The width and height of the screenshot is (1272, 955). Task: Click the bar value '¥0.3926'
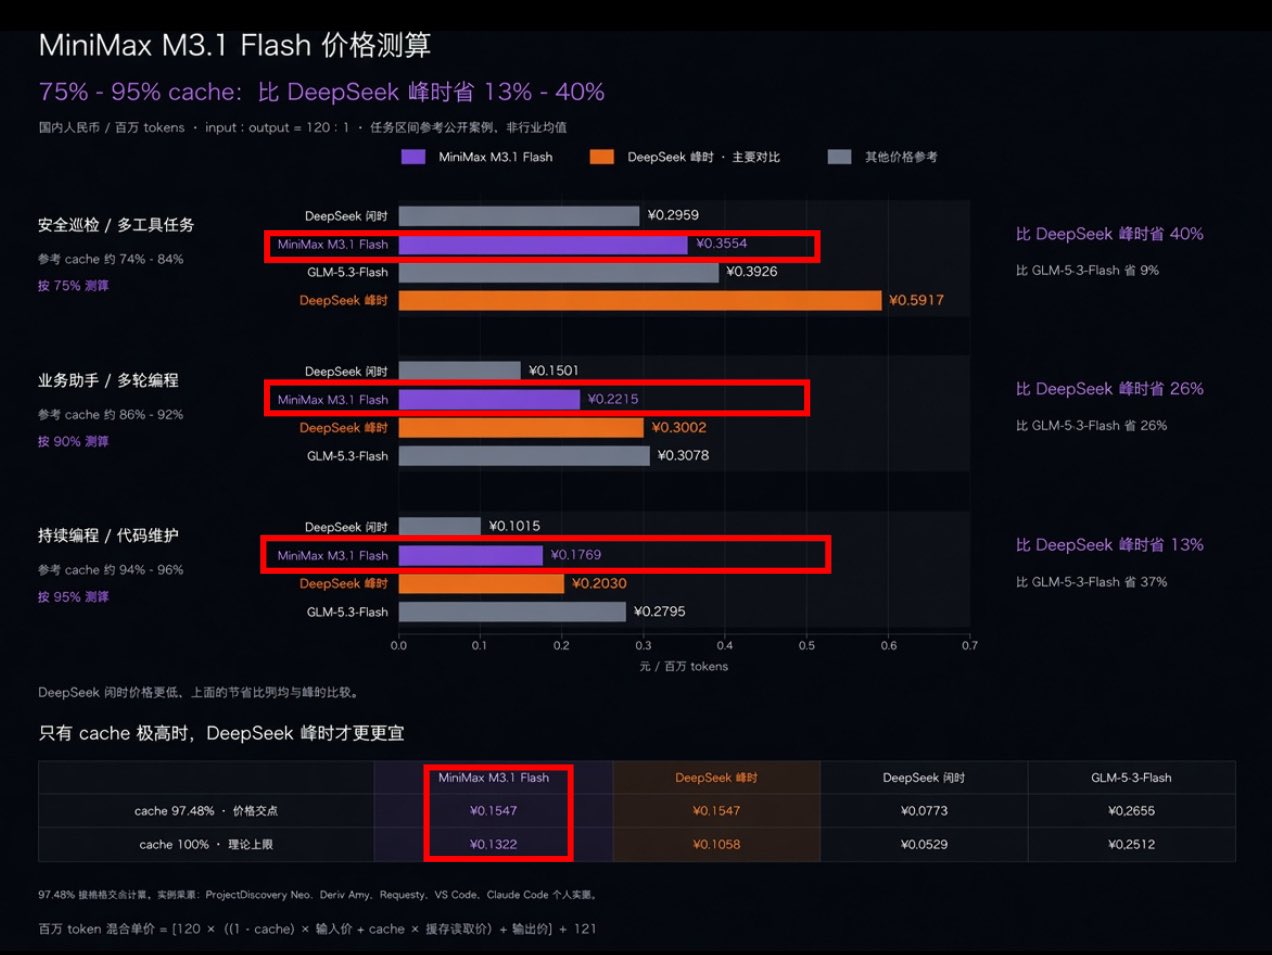pyautogui.click(x=752, y=272)
